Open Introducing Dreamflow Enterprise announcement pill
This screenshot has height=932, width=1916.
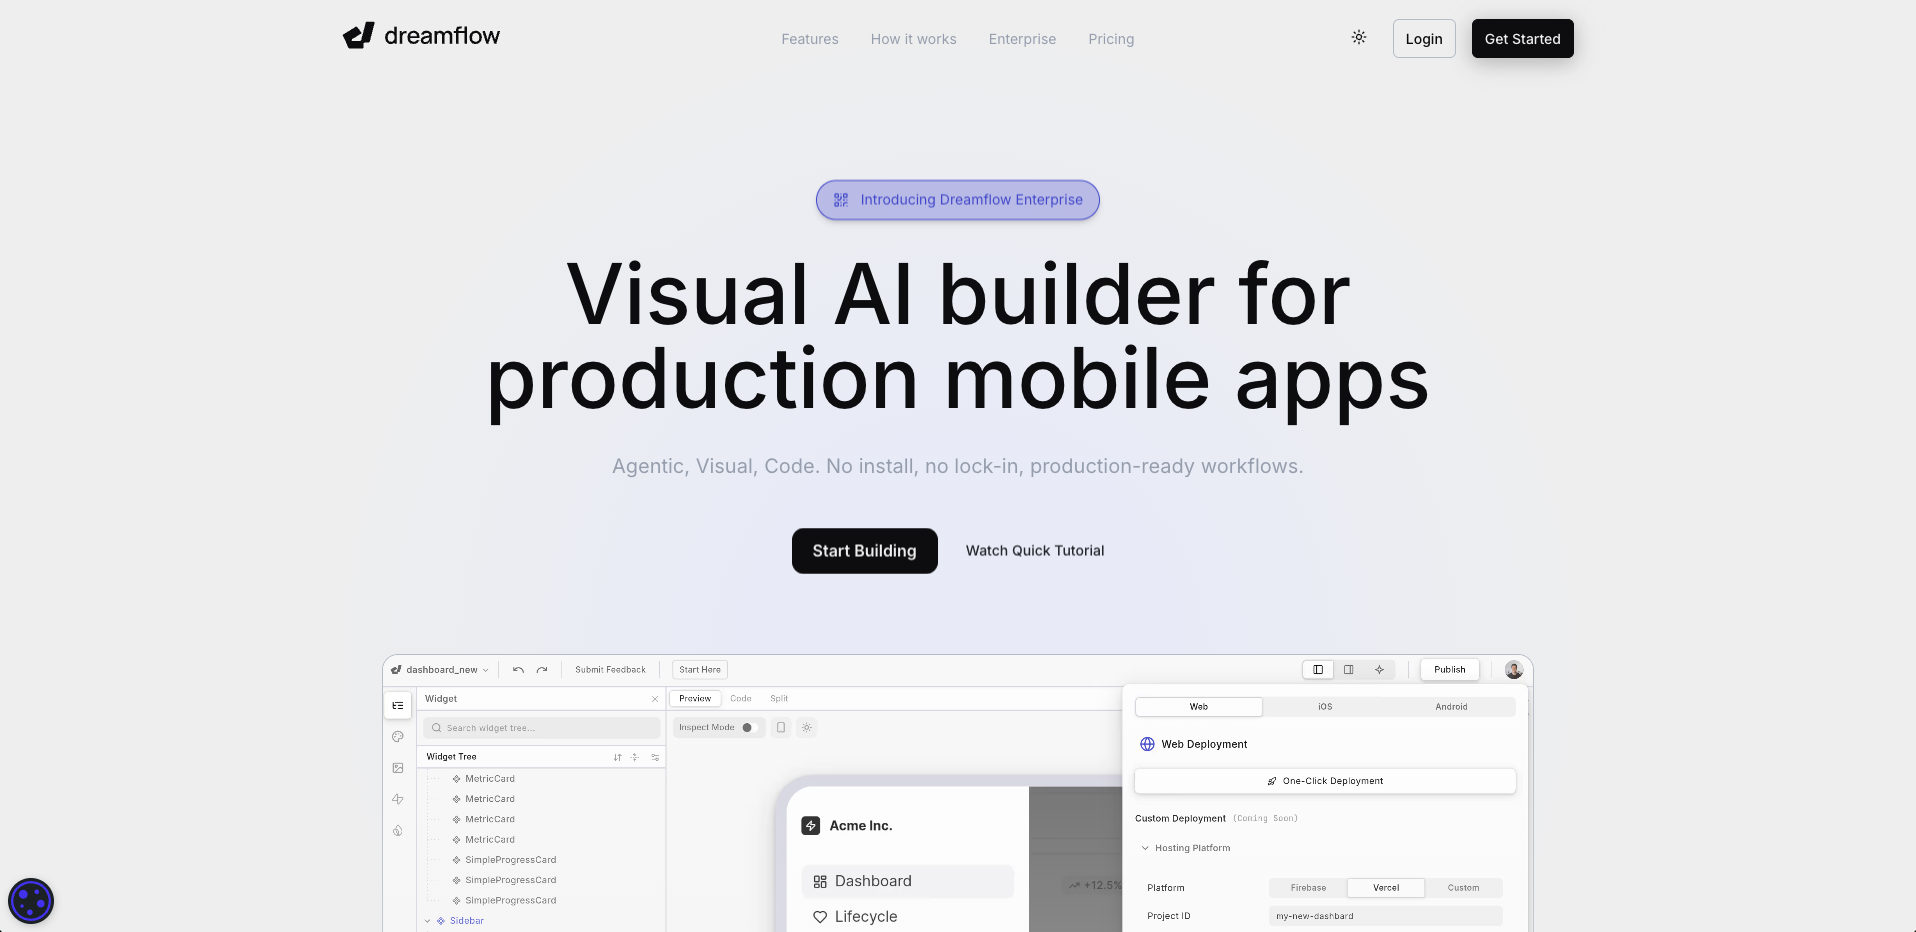pos(958,200)
